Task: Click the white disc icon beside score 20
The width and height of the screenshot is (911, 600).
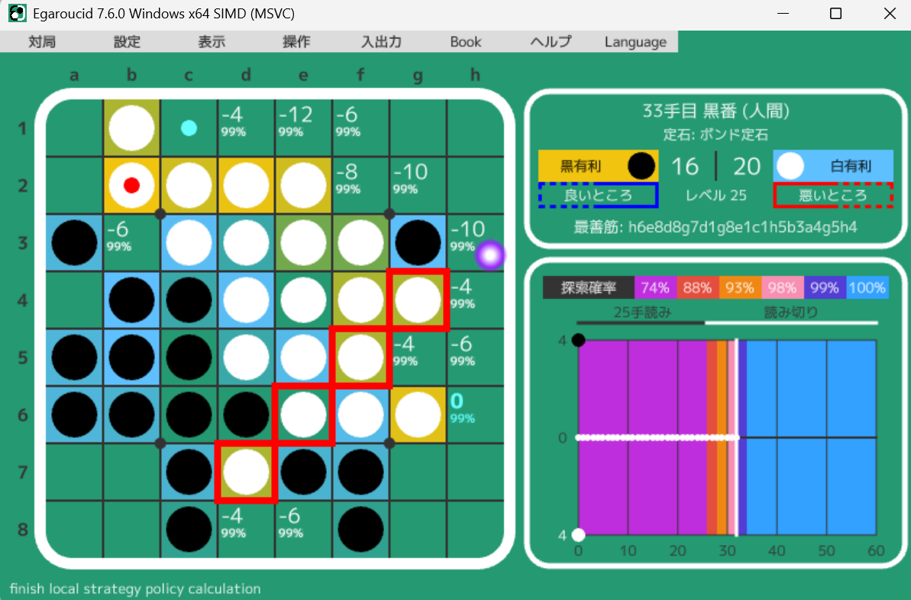Action: [x=790, y=166]
